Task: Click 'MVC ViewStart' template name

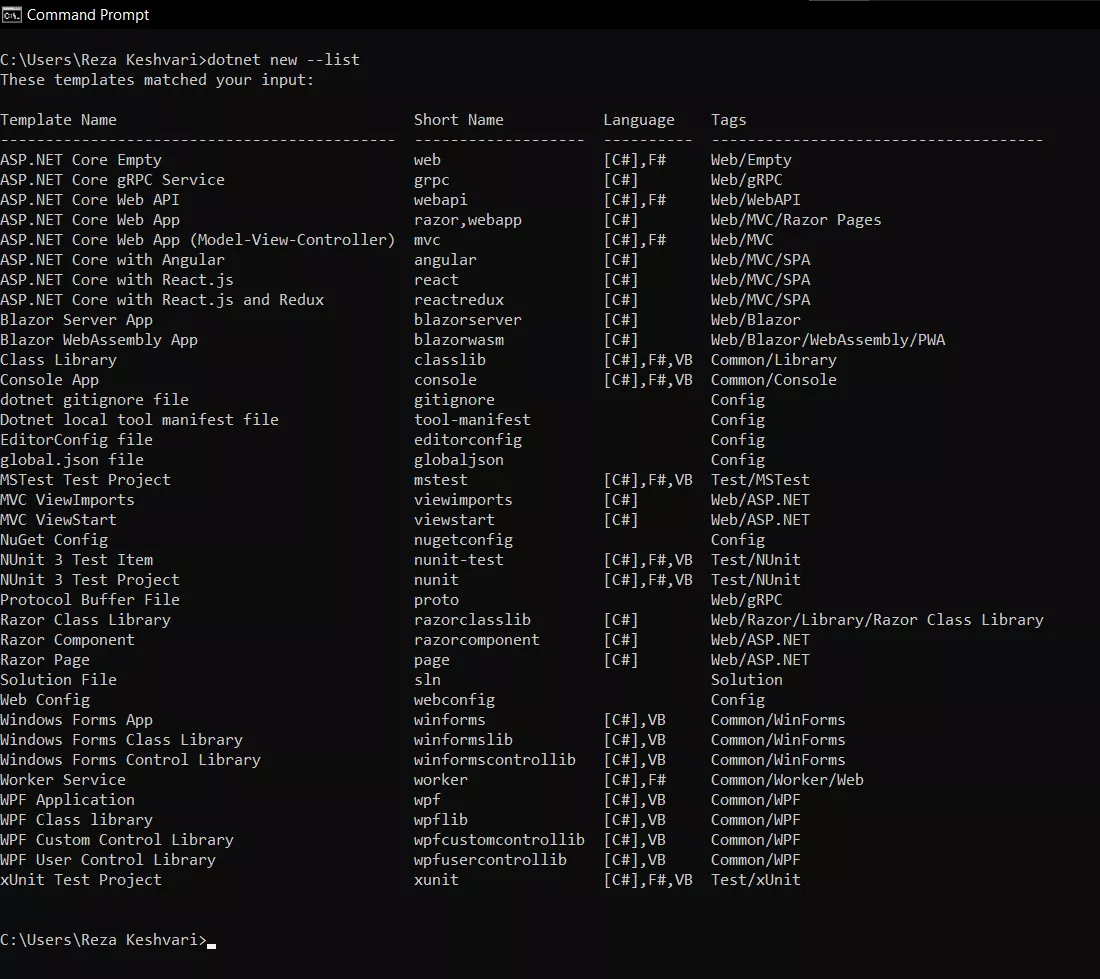Action: (58, 520)
